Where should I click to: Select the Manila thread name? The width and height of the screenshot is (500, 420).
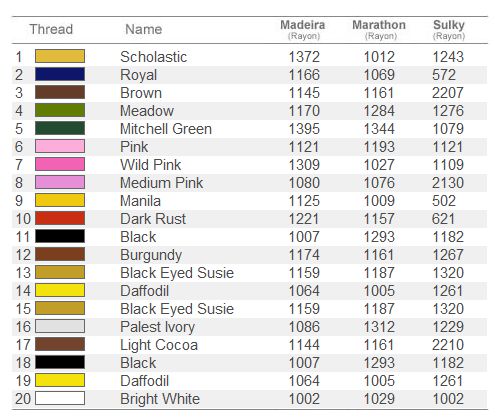(x=140, y=201)
